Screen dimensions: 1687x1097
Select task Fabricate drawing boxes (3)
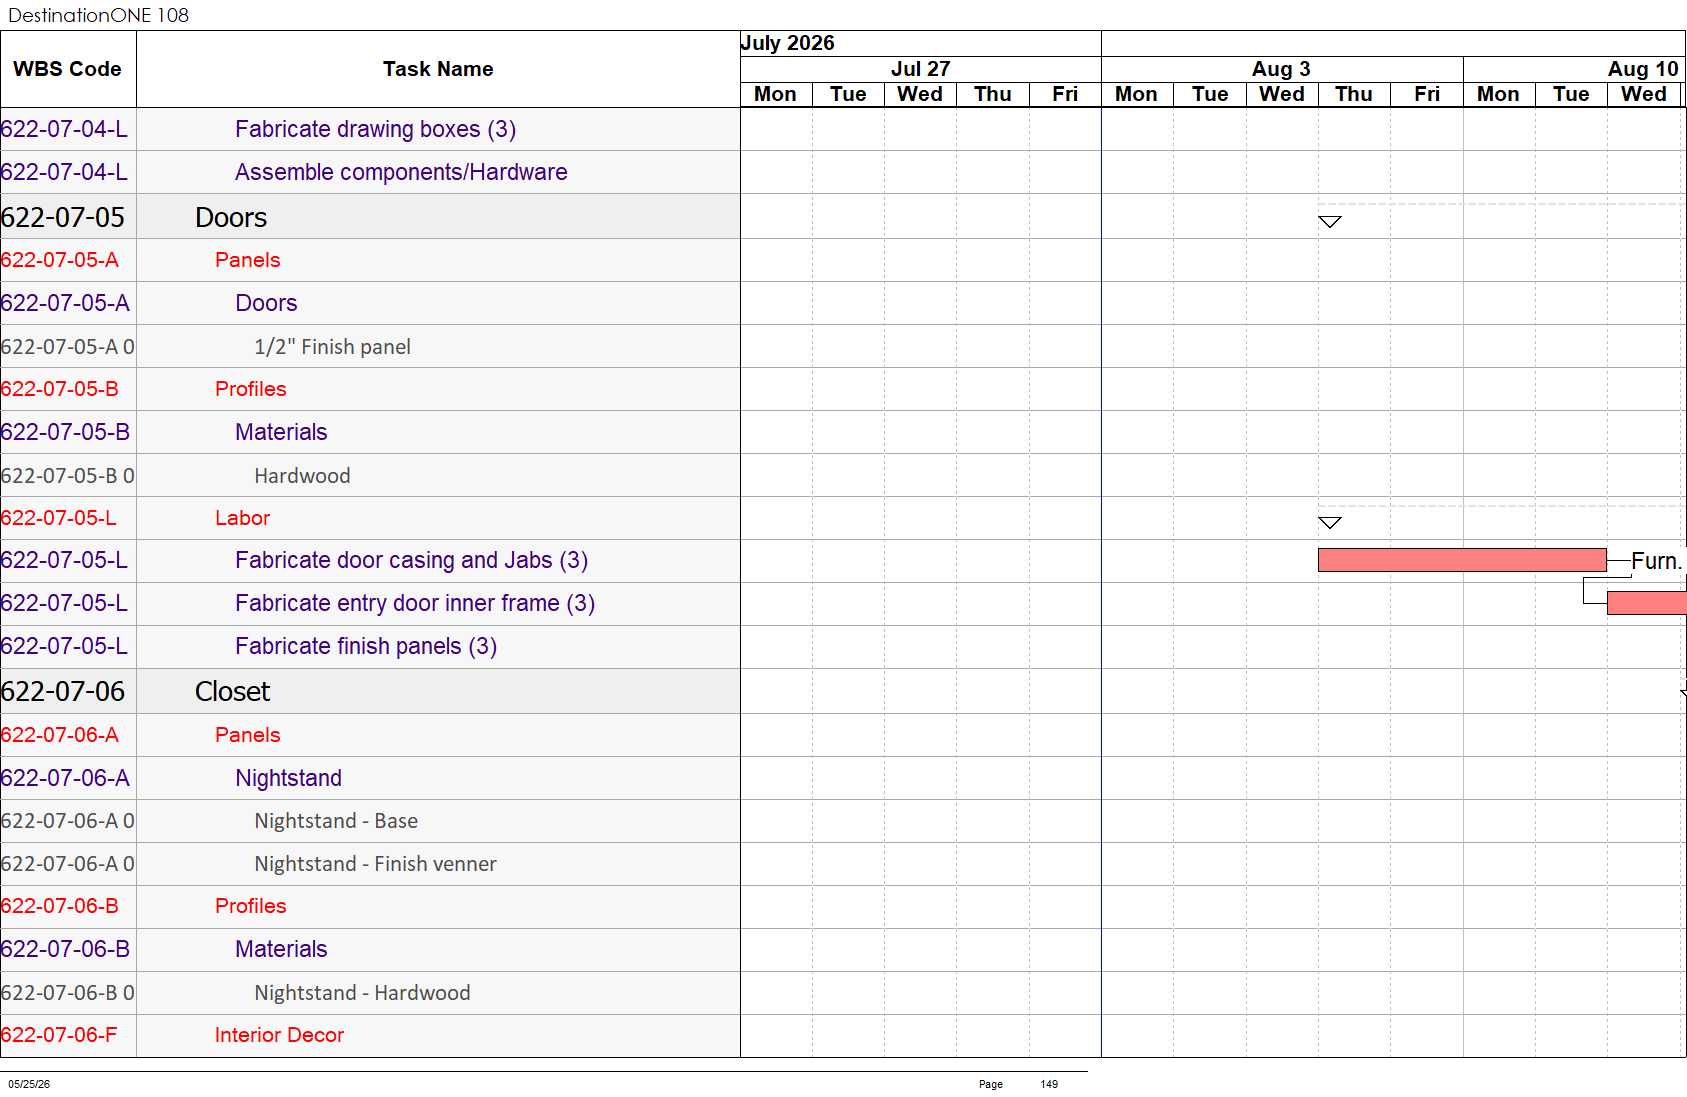(375, 129)
